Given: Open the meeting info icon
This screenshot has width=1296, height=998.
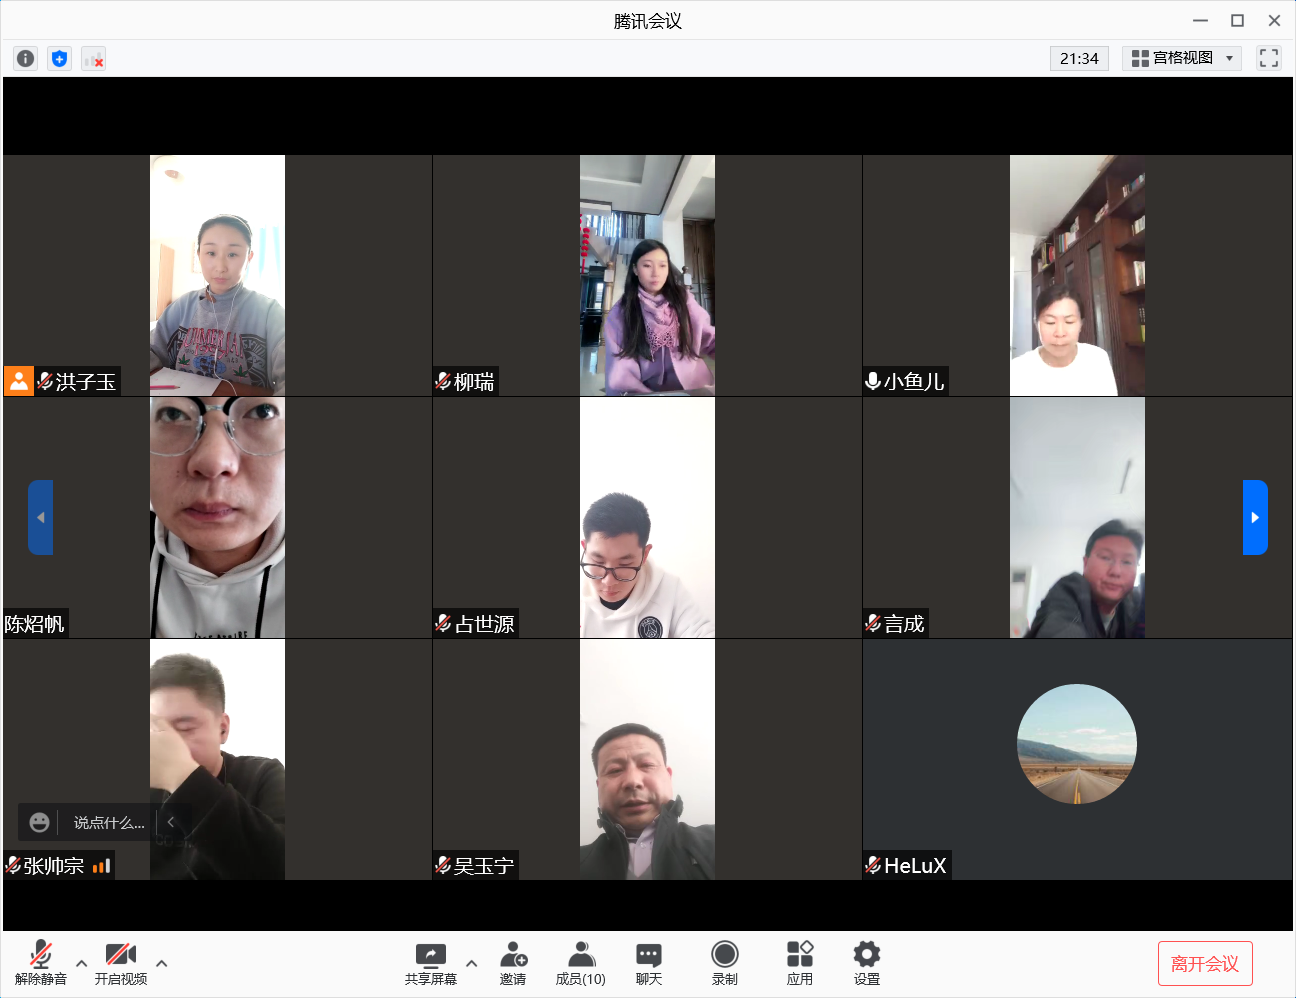Looking at the screenshot, I should click(x=26, y=59).
